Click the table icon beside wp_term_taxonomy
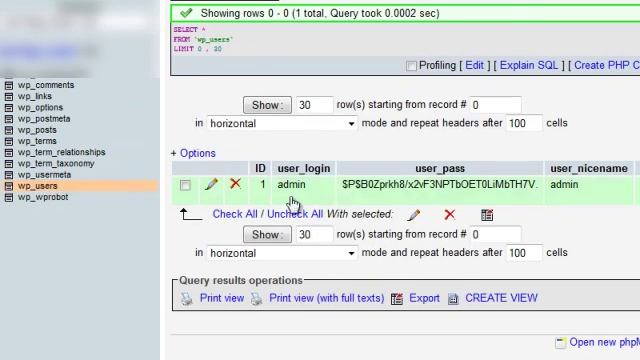 tap(9, 164)
